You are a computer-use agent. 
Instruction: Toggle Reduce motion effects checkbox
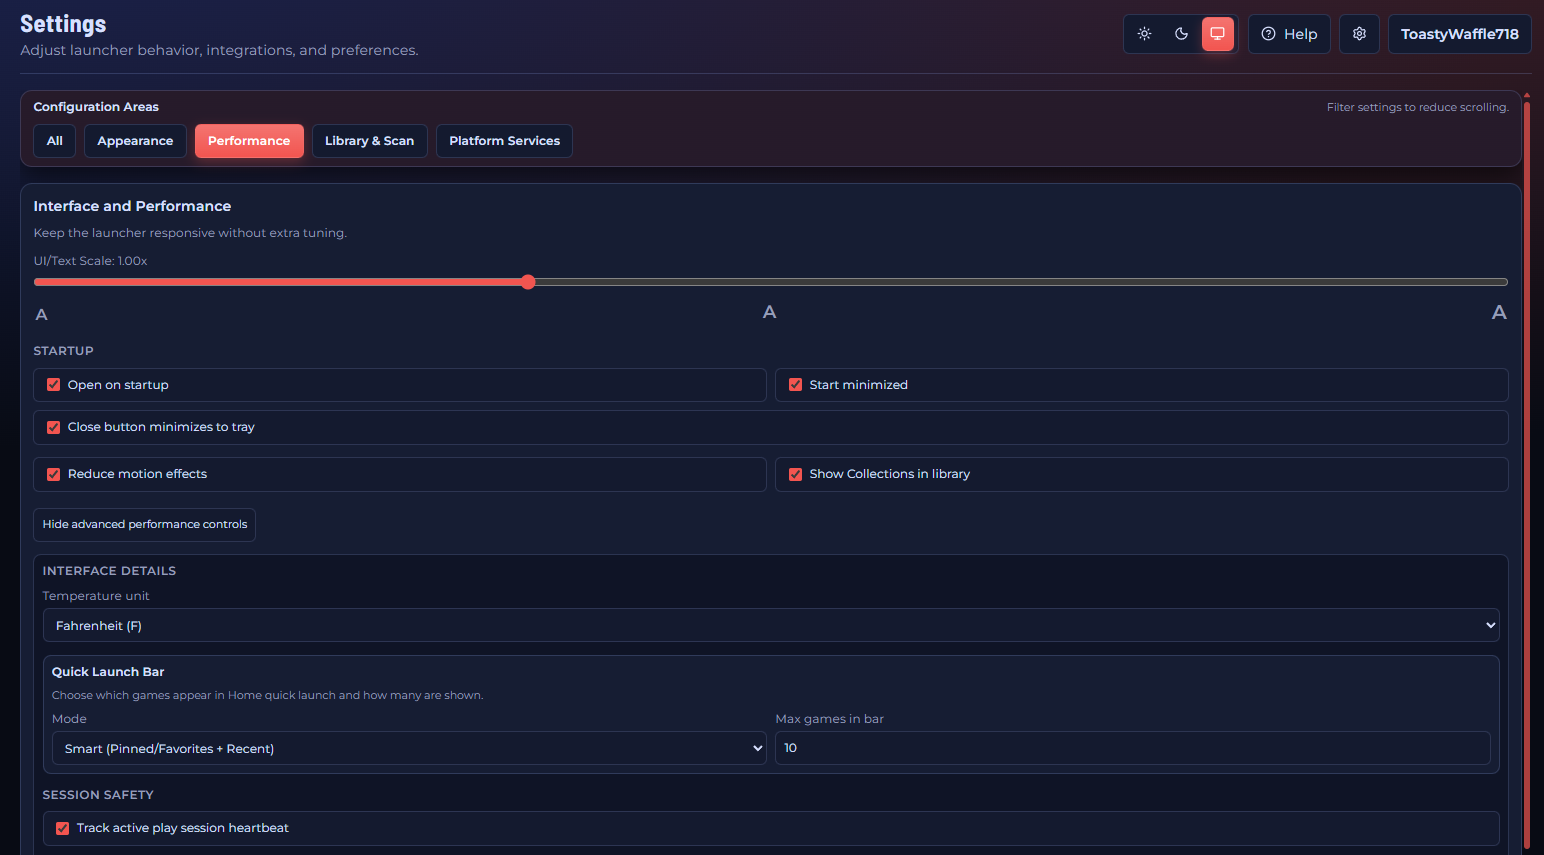[54, 474]
